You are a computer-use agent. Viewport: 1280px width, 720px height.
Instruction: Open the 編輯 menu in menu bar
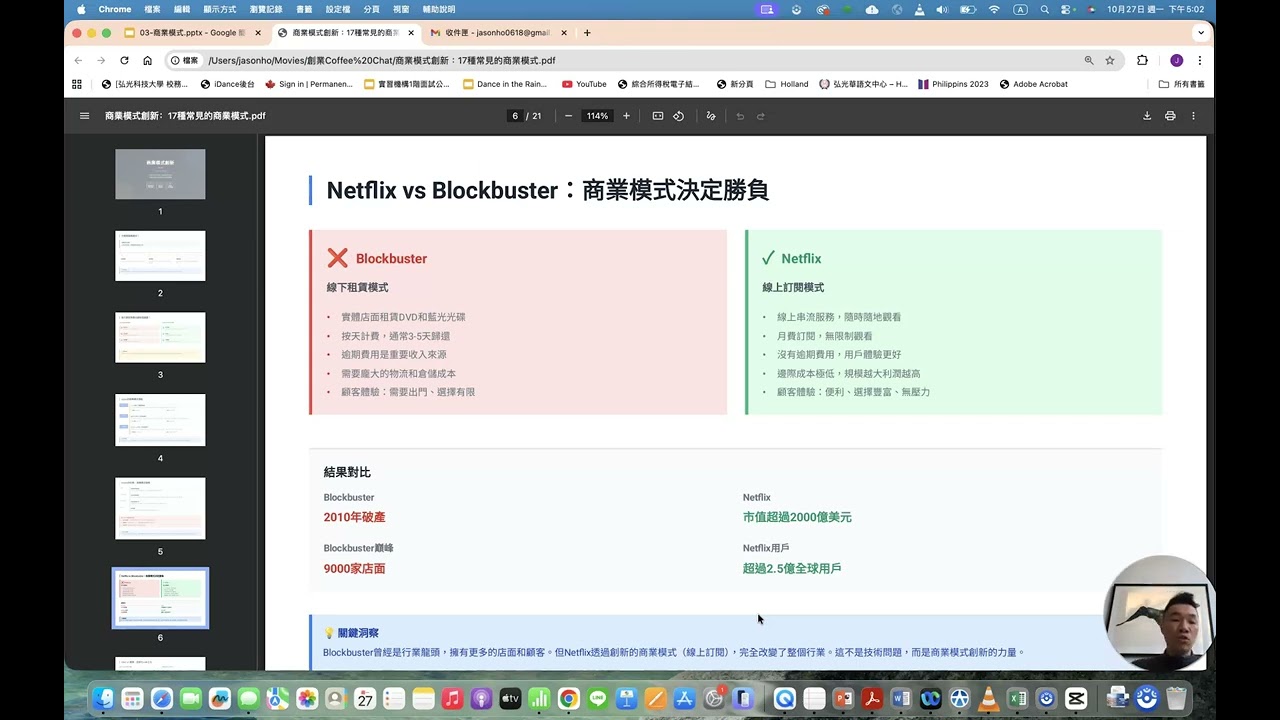click(x=182, y=9)
